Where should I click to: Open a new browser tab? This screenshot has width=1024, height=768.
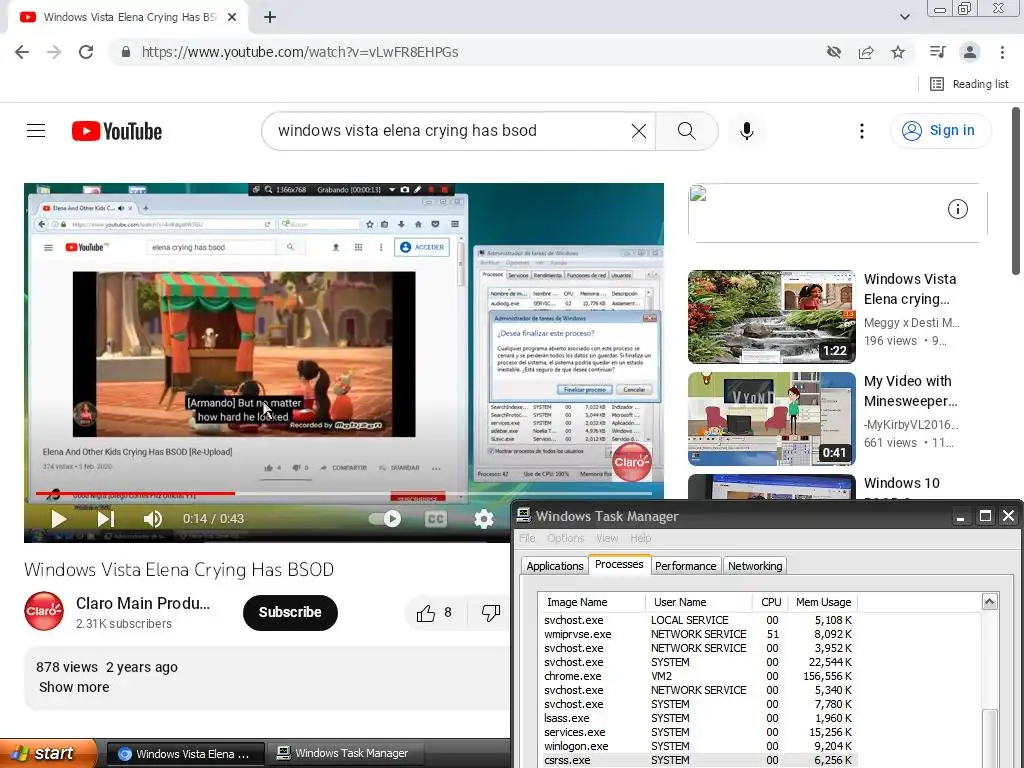[x=270, y=18]
